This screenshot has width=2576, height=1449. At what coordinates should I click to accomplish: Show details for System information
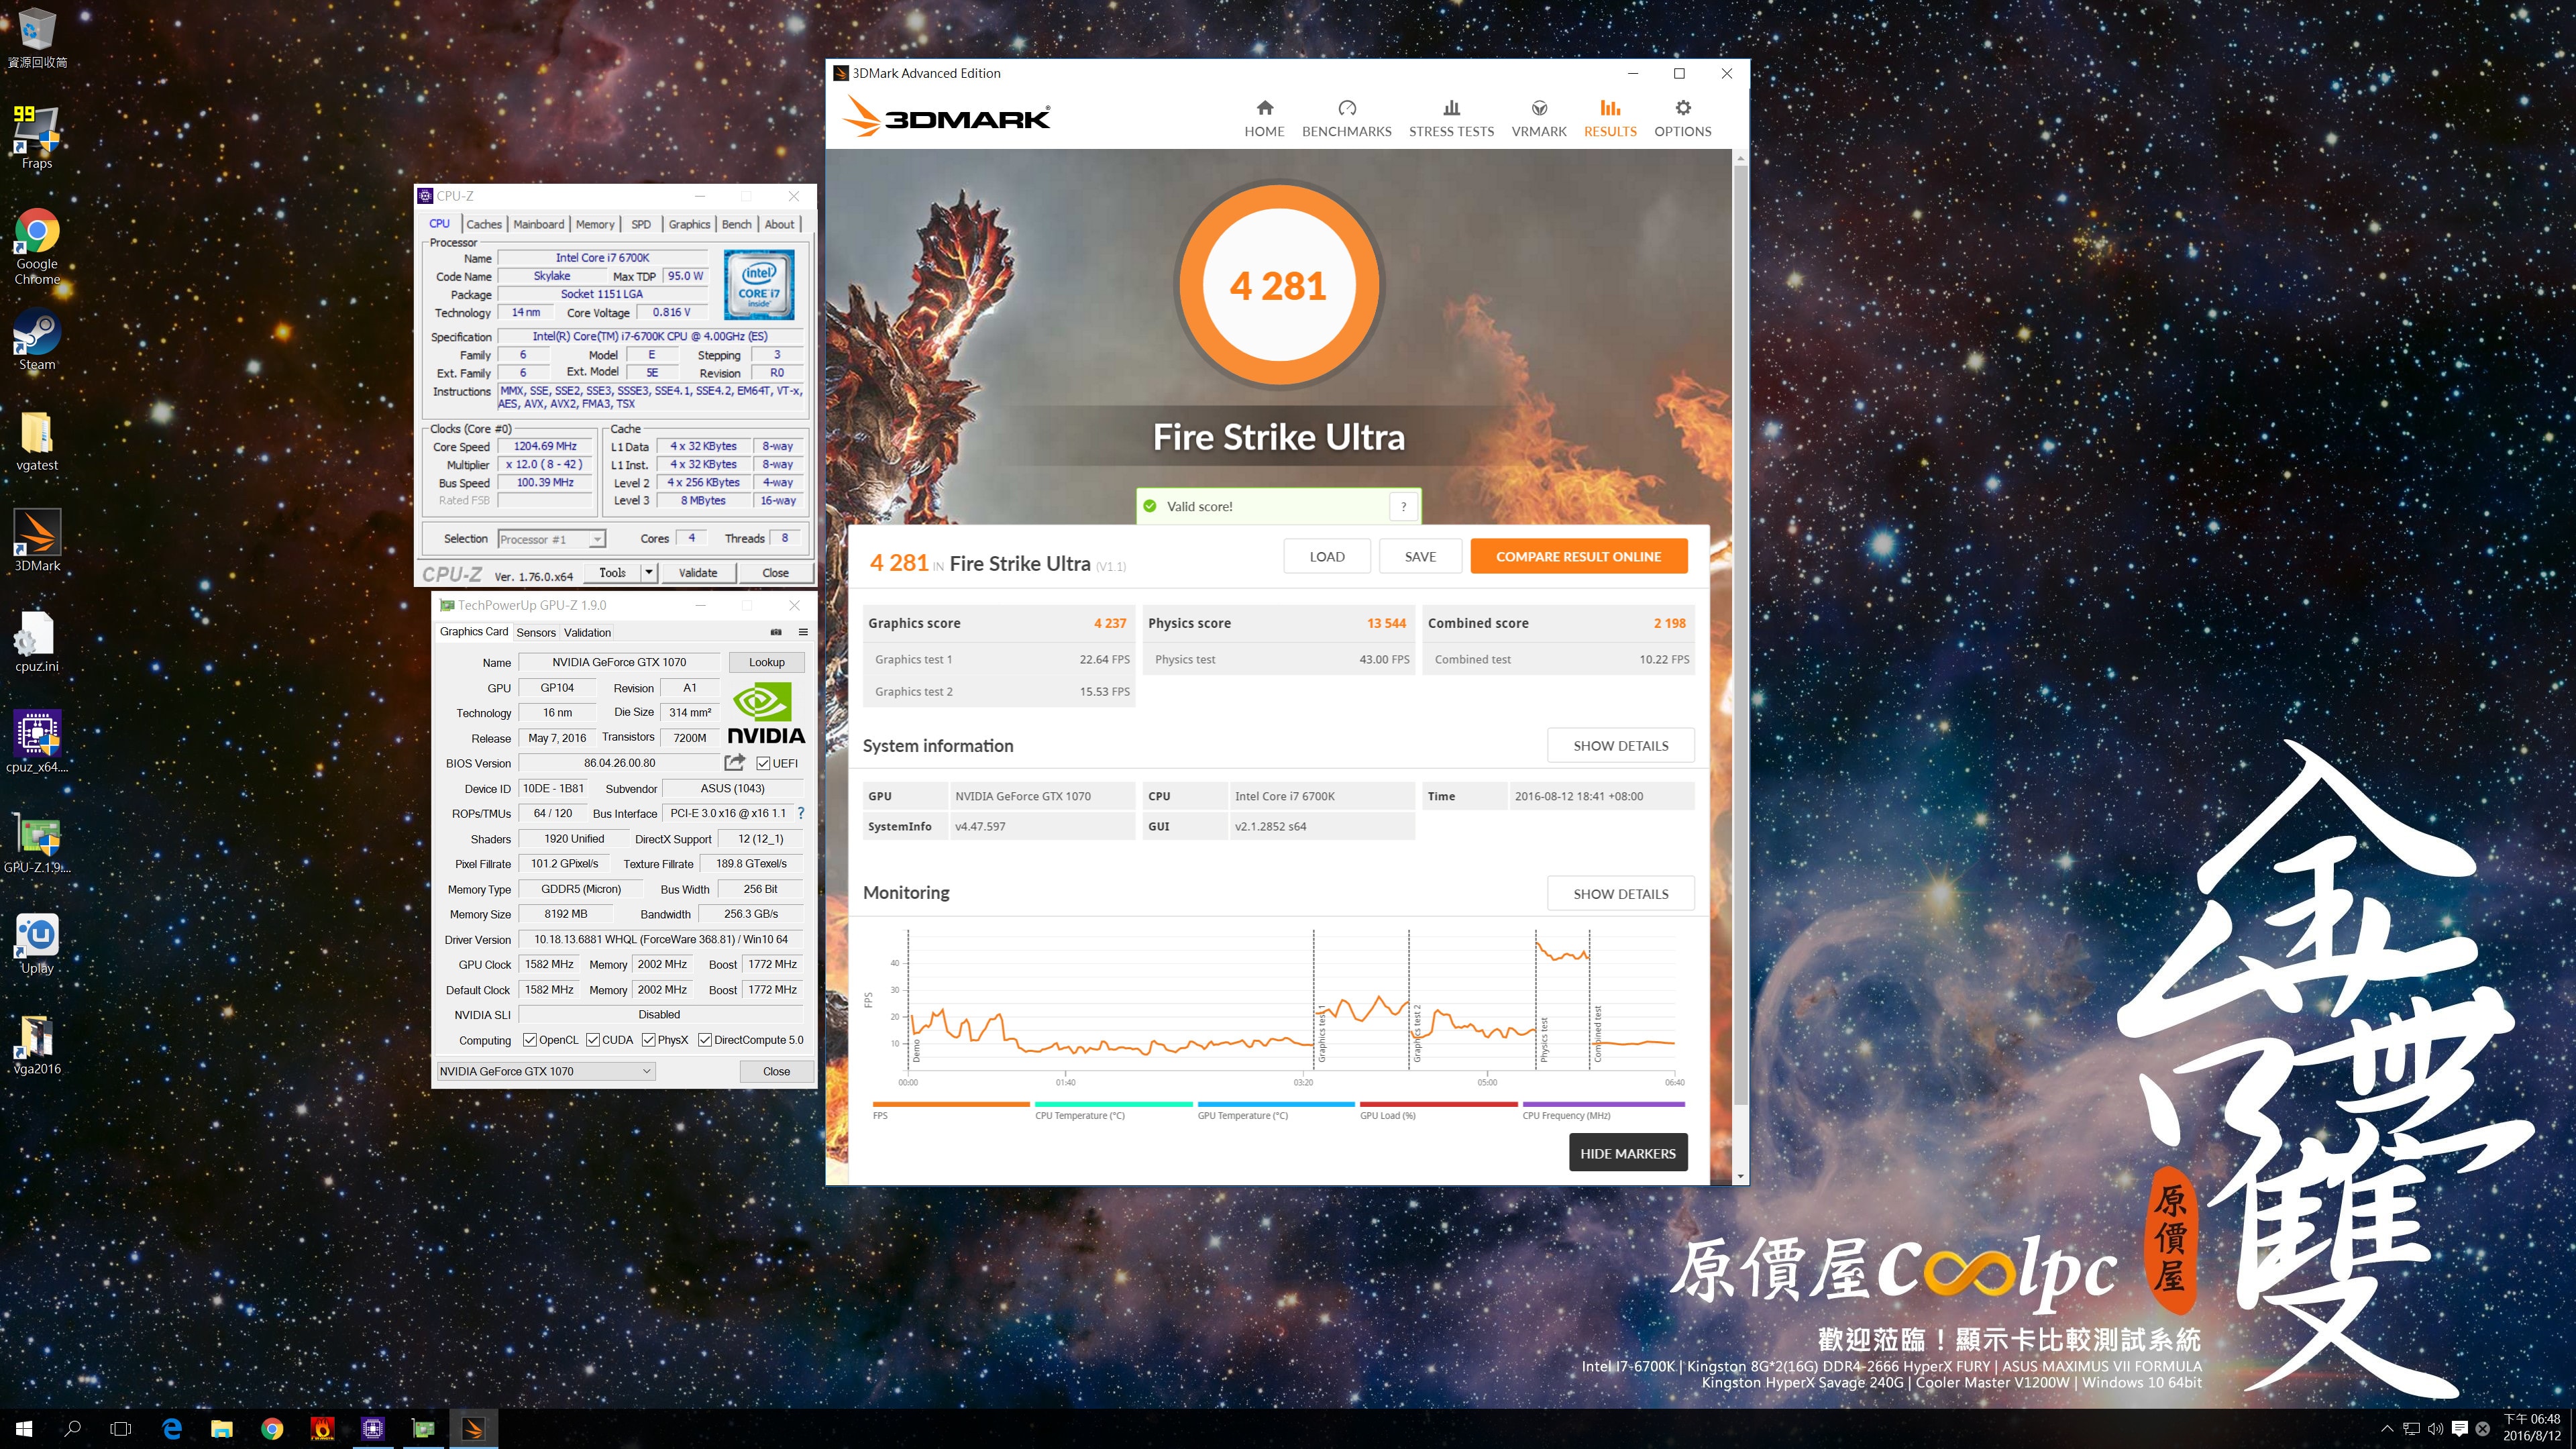pos(1620,745)
